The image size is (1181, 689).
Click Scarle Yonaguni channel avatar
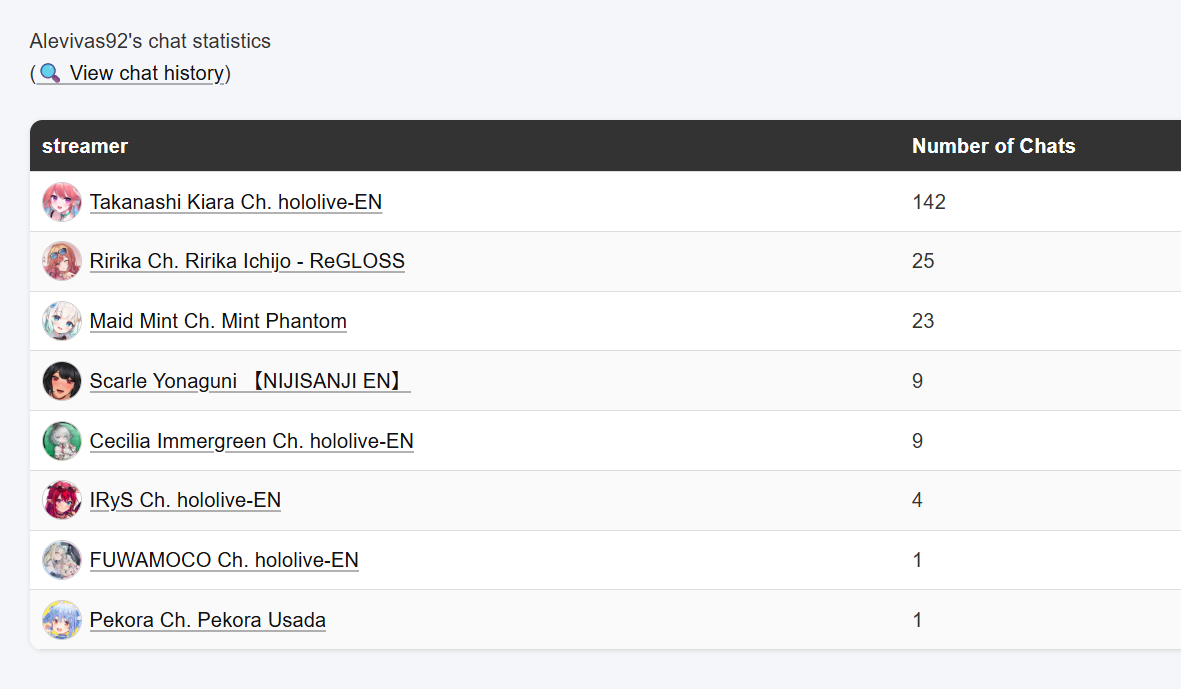(x=62, y=381)
